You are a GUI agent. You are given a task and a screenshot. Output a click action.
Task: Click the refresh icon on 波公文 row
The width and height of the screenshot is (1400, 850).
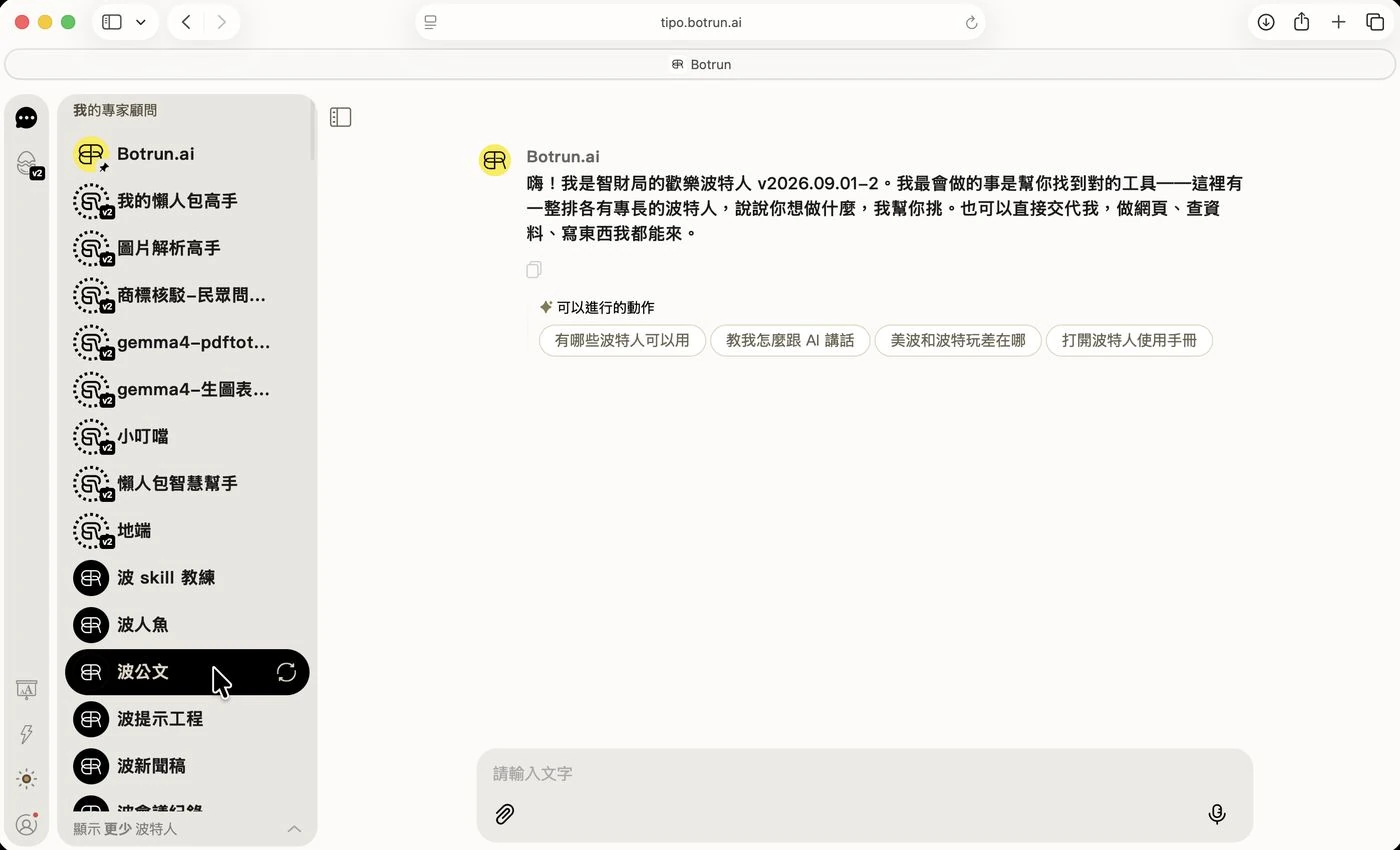click(287, 672)
